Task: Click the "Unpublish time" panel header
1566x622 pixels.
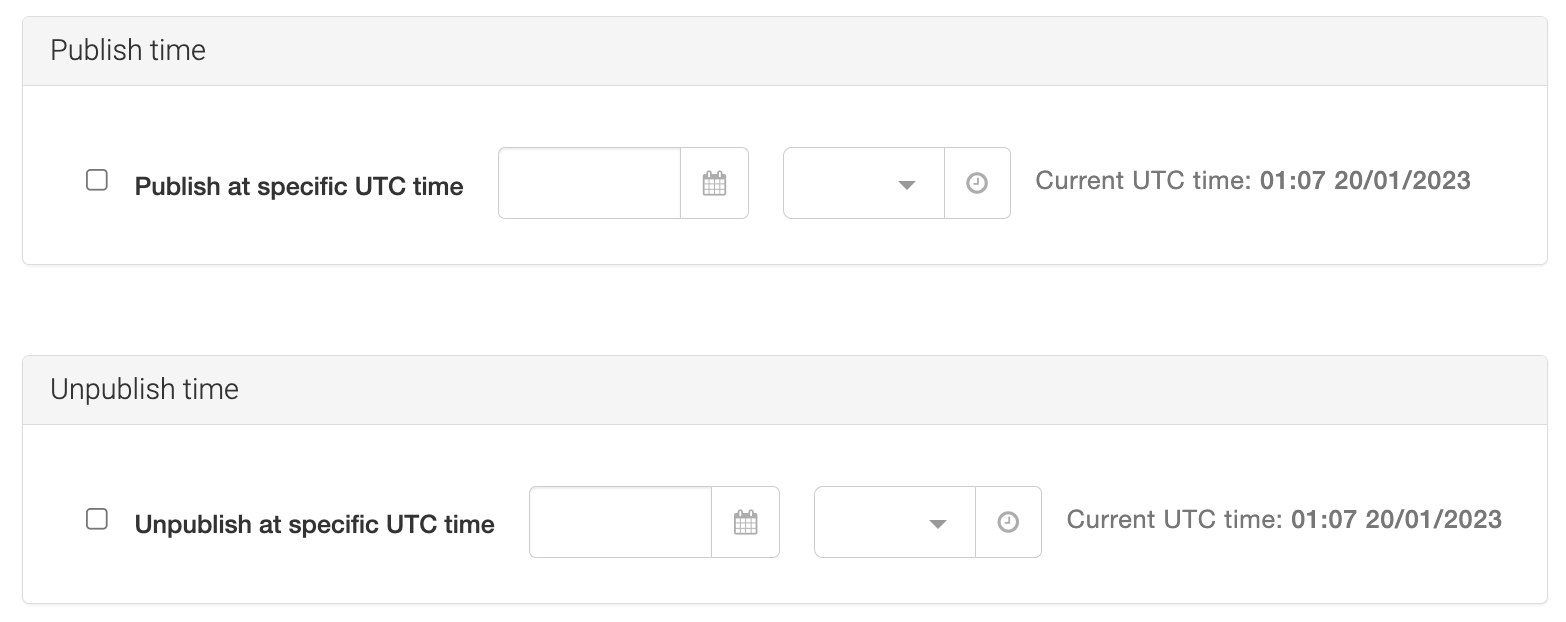Action: pos(144,389)
